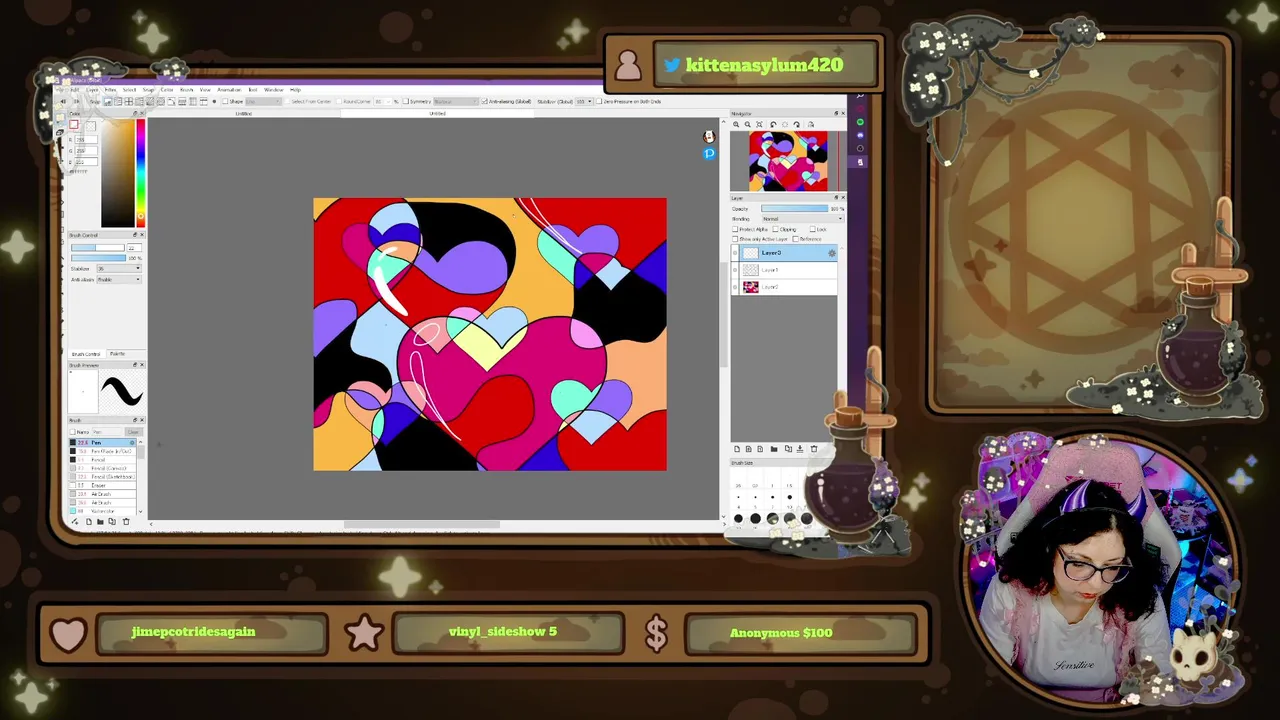This screenshot has width=1280, height=720.
Task: Click the delete brush trash icon
Action: click(126, 521)
